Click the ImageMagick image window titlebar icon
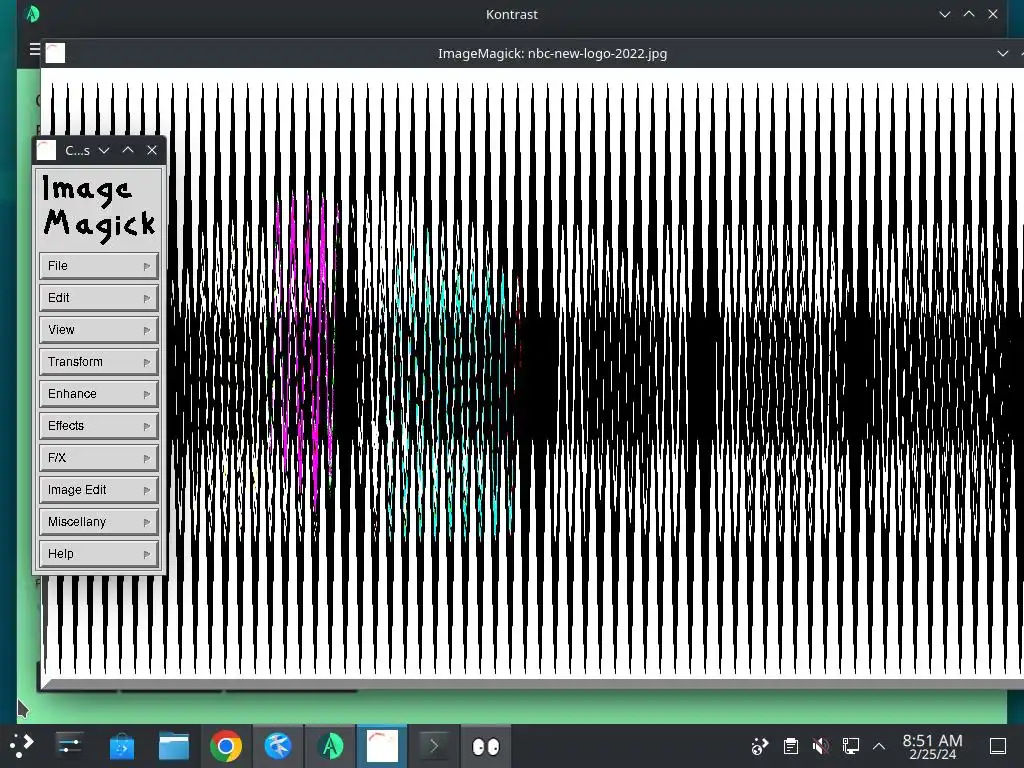 [x=56, y=54]
